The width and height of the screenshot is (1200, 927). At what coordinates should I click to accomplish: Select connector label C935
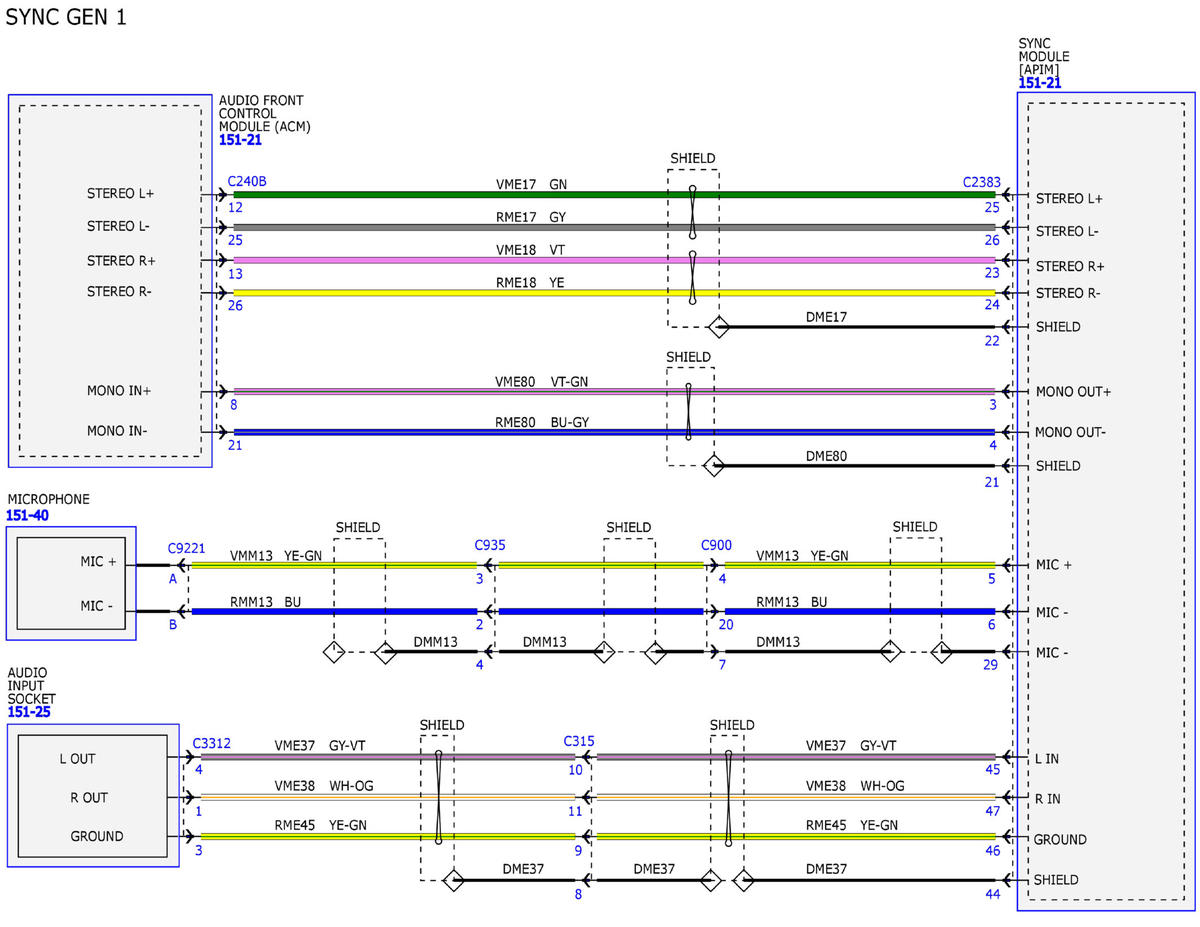tap(490, 546)
